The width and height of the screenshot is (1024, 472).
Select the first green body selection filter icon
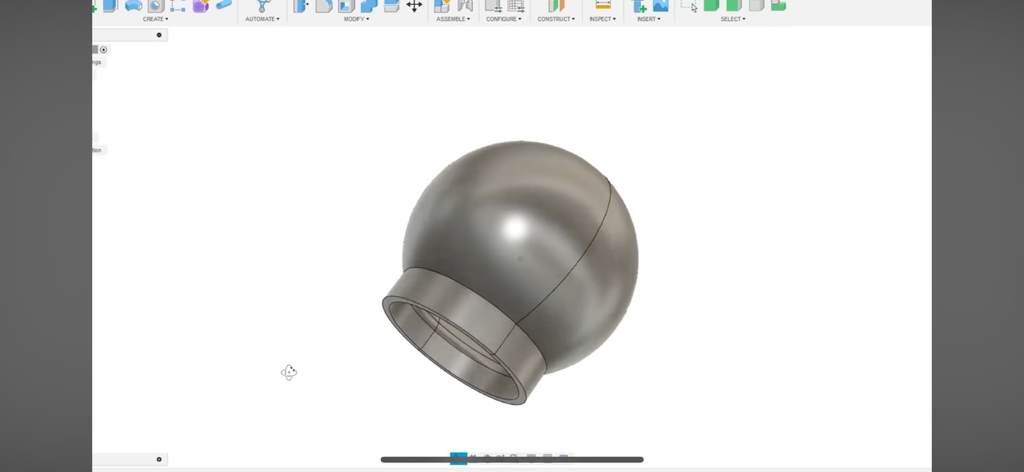711,6
